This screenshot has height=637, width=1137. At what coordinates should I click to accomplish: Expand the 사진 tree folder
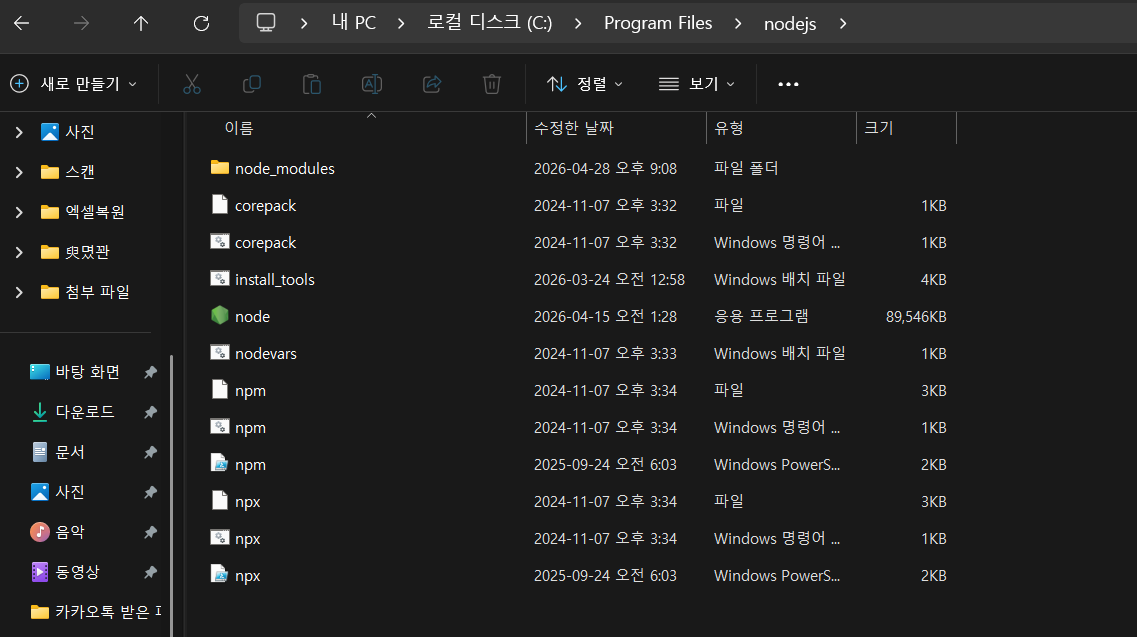(20, 132)
